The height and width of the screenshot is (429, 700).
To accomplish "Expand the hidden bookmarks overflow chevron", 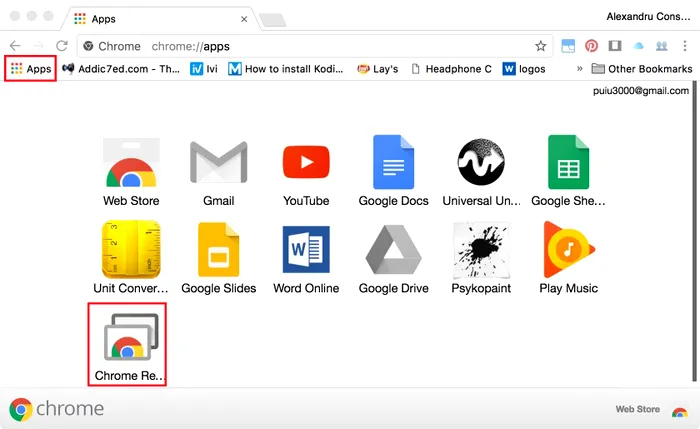I will (x=579, y=69).
